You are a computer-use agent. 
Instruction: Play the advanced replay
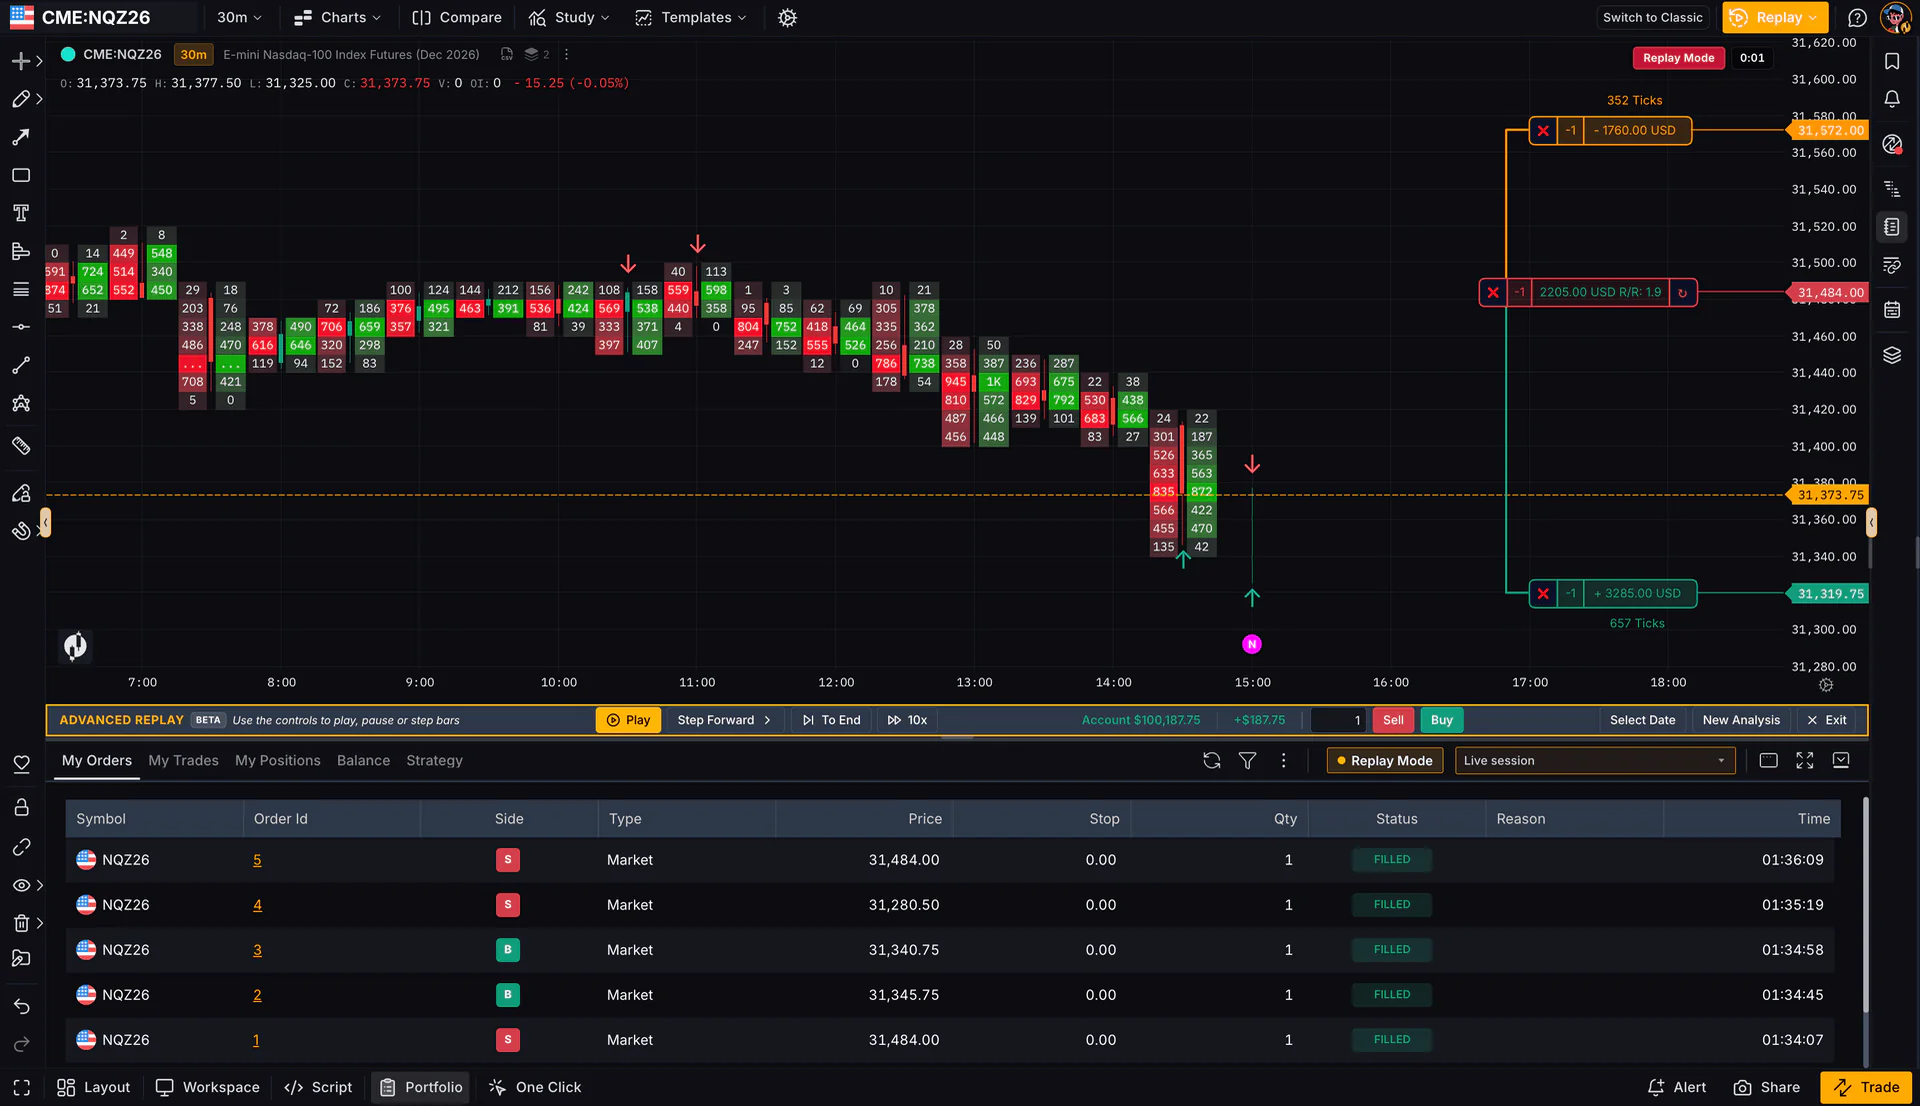click(x=628, y=720)
